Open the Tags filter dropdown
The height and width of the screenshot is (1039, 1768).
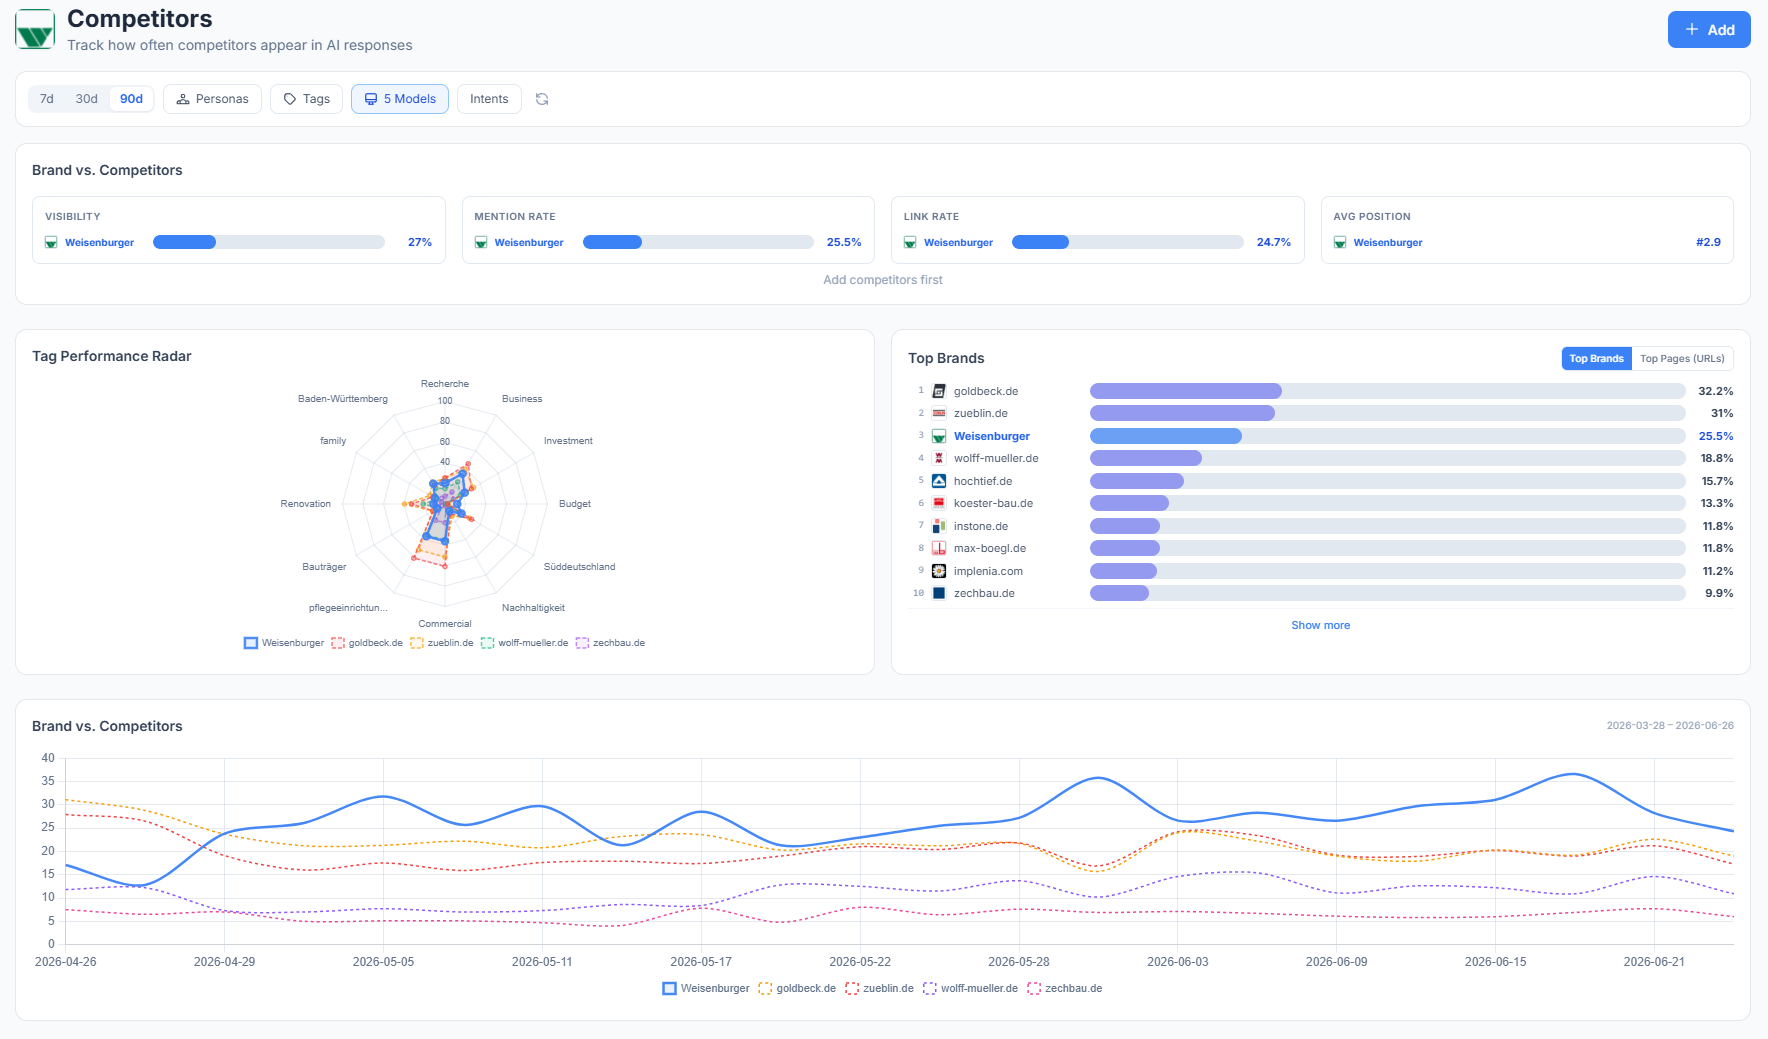307,99
